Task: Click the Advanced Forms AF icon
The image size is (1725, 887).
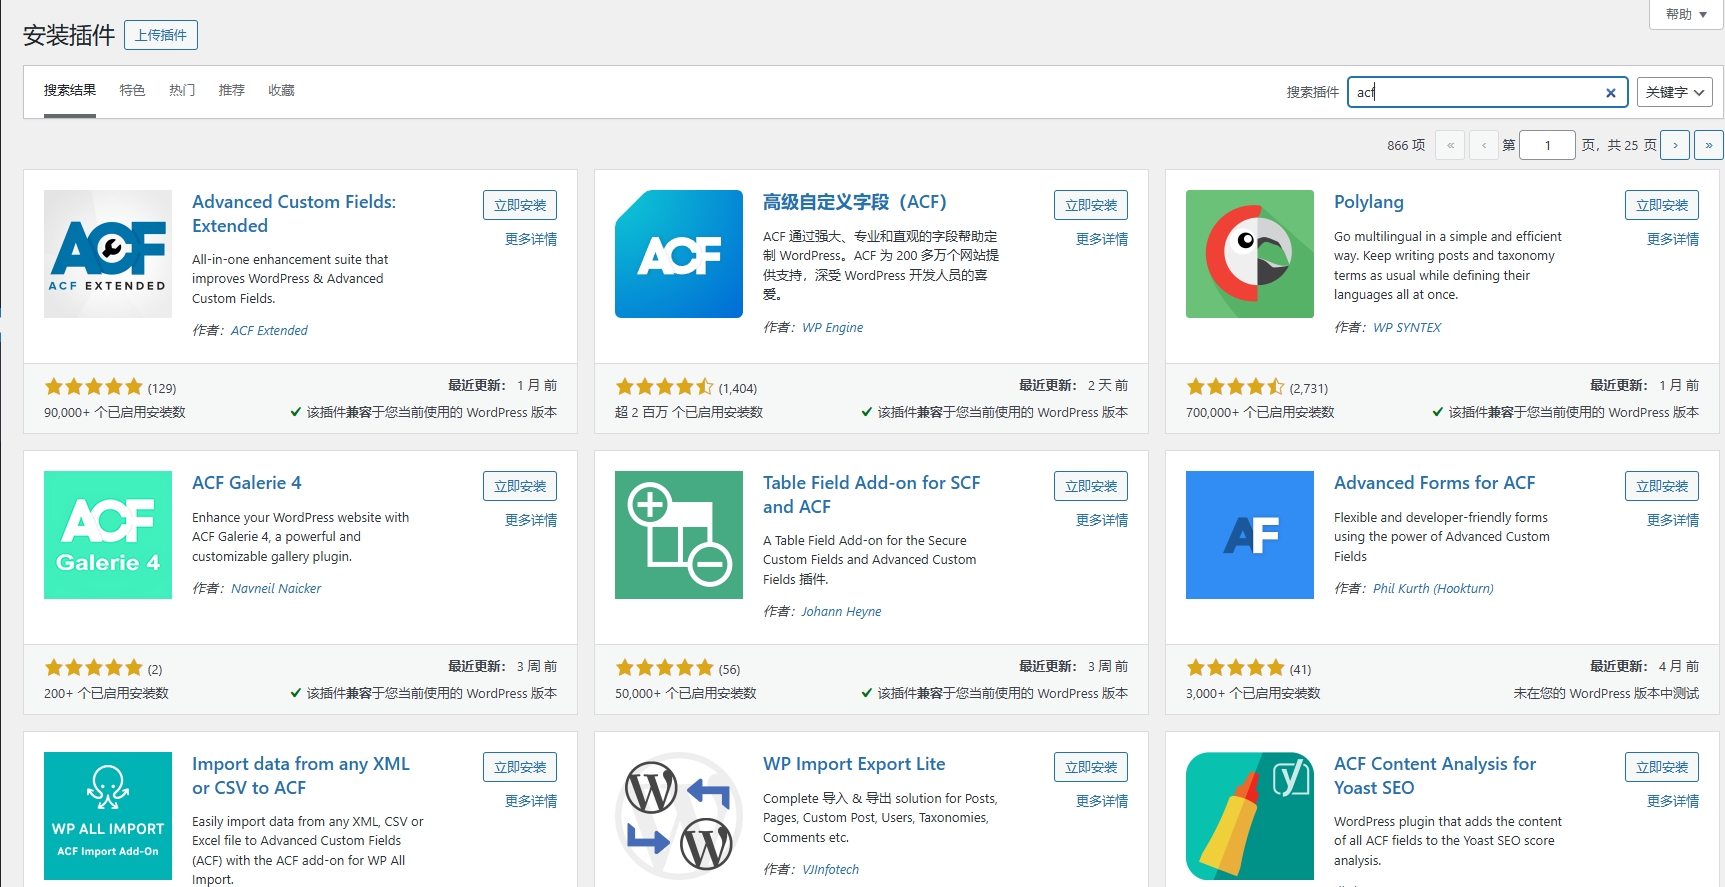Action: tap(1250, 535)
